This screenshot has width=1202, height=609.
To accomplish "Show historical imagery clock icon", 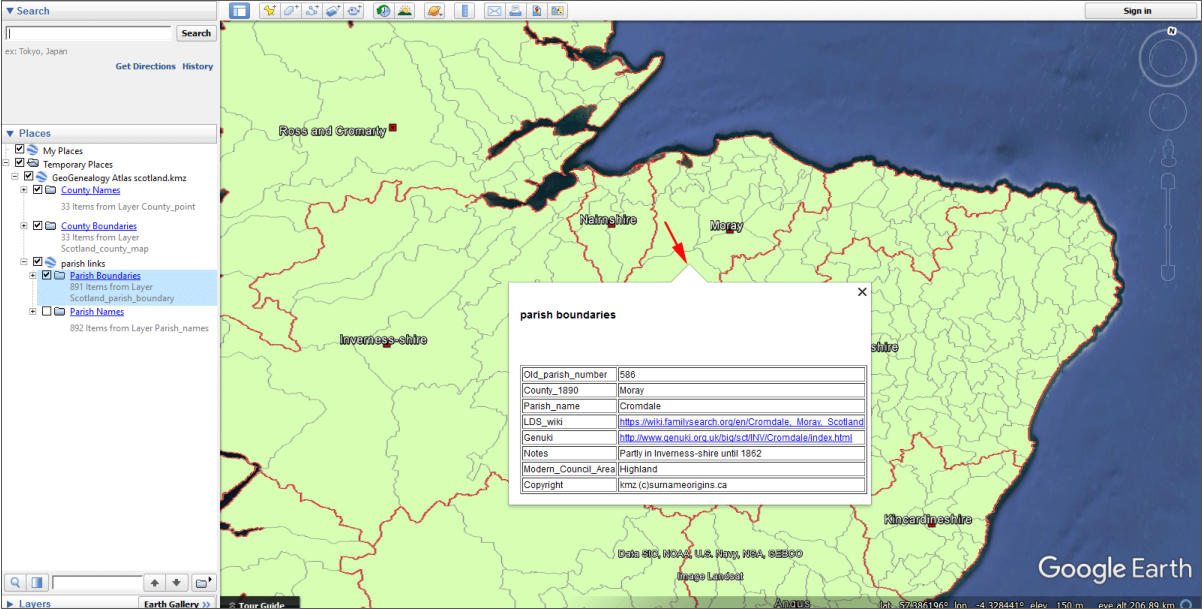I will (x=383, y=11).
